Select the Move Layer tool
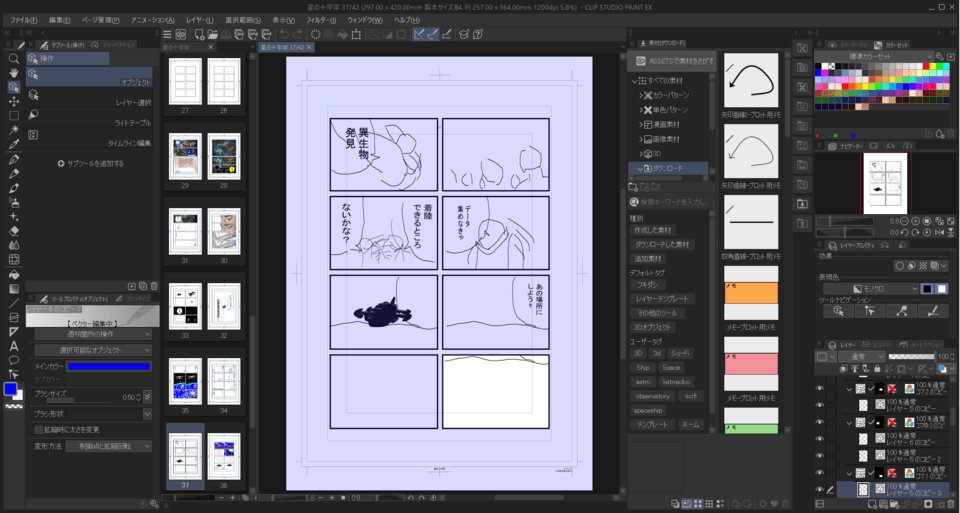960x513 pixels. (13, 102)
